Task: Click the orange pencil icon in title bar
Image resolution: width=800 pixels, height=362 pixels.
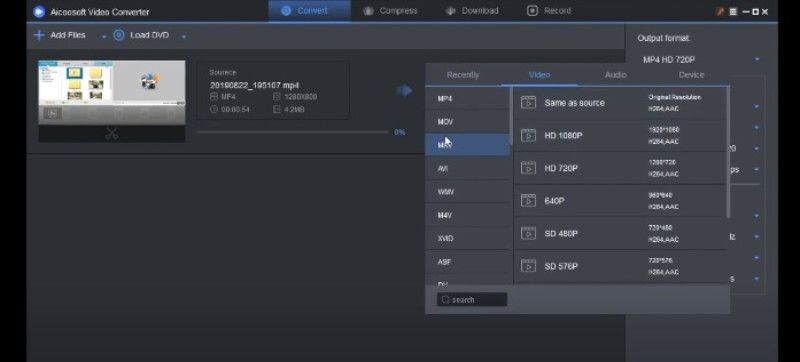Action: click(720, 12)
